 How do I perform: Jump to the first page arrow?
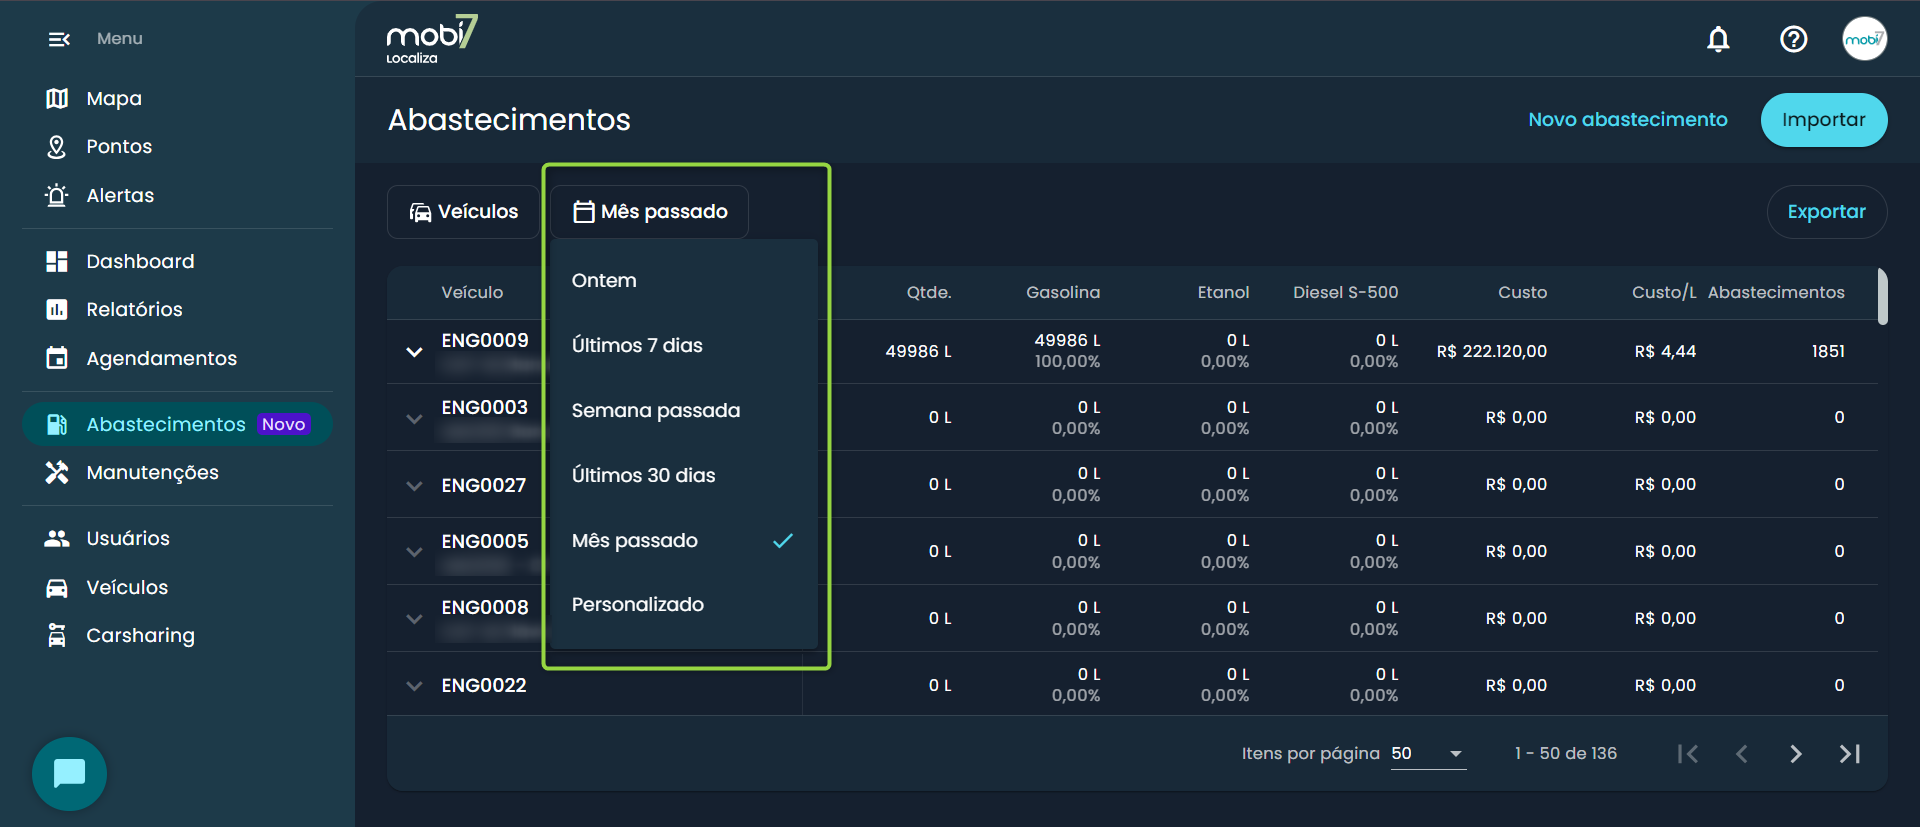(x=1688, y=753)
